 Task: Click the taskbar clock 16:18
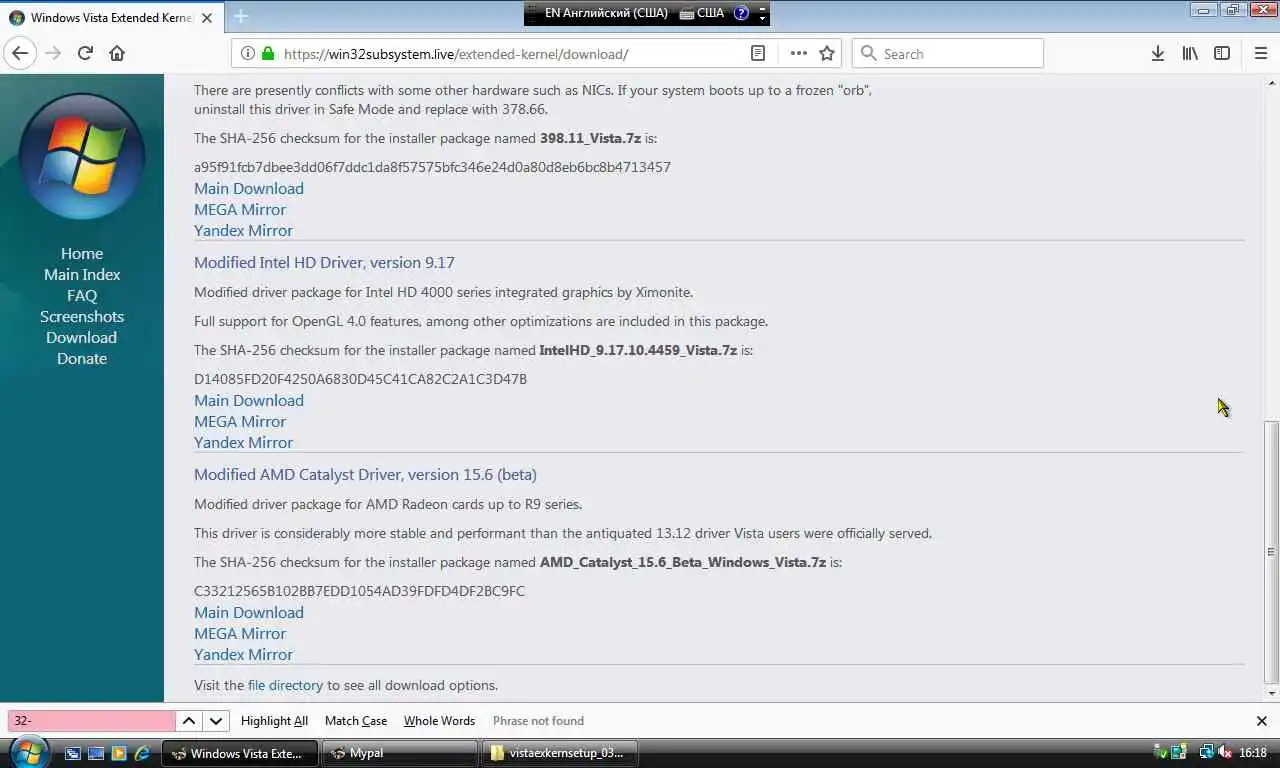(1253, 753)
